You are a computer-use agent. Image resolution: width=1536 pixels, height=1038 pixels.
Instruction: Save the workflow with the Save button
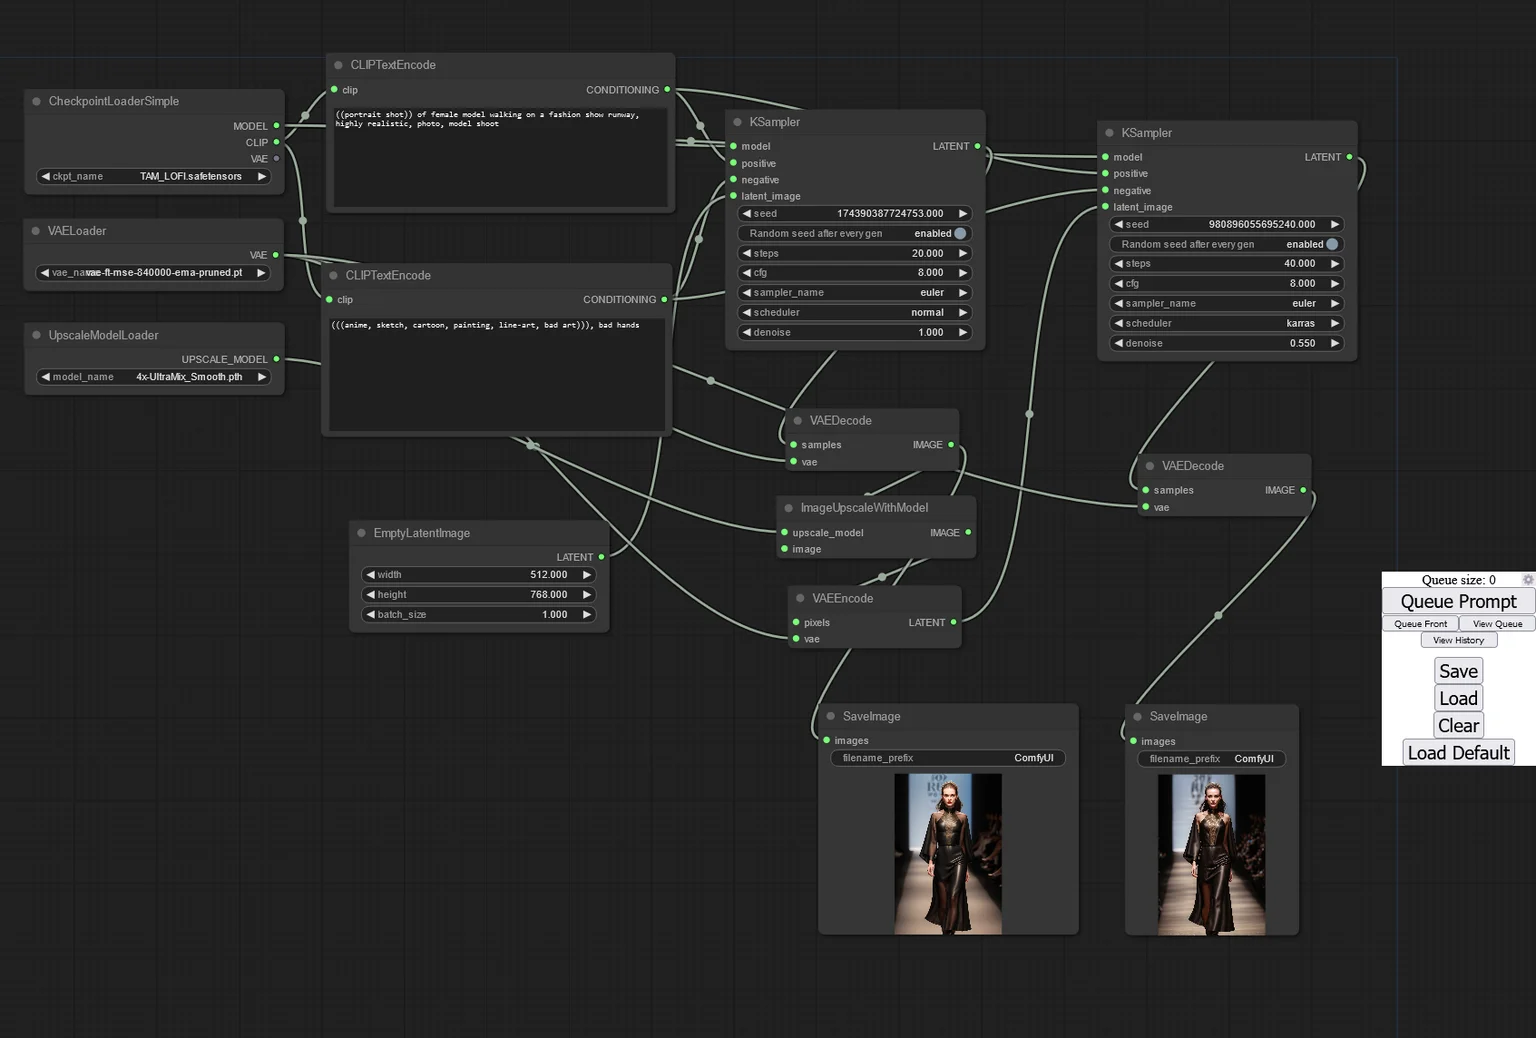pos(1458,671)
